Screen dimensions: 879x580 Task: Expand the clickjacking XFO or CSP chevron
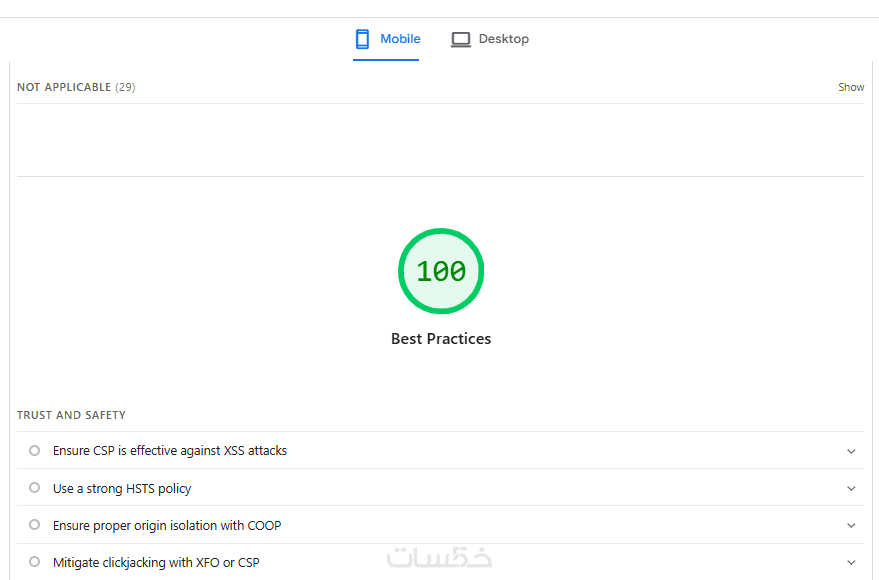tap(851, 563)
